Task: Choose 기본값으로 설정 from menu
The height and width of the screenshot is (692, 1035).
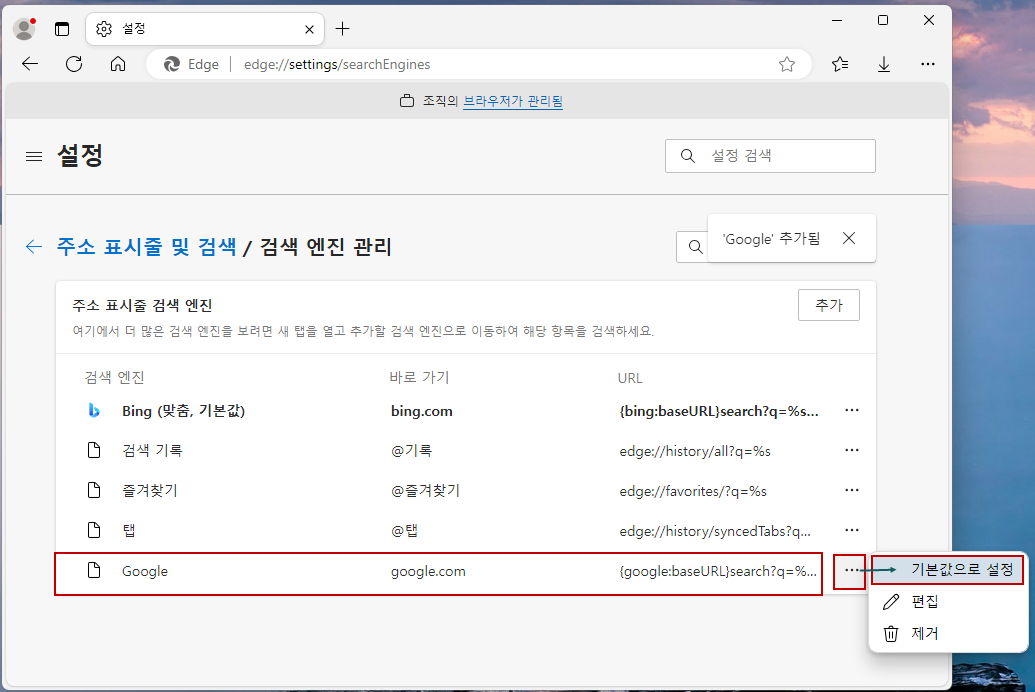Action: (x=947, y=569)
